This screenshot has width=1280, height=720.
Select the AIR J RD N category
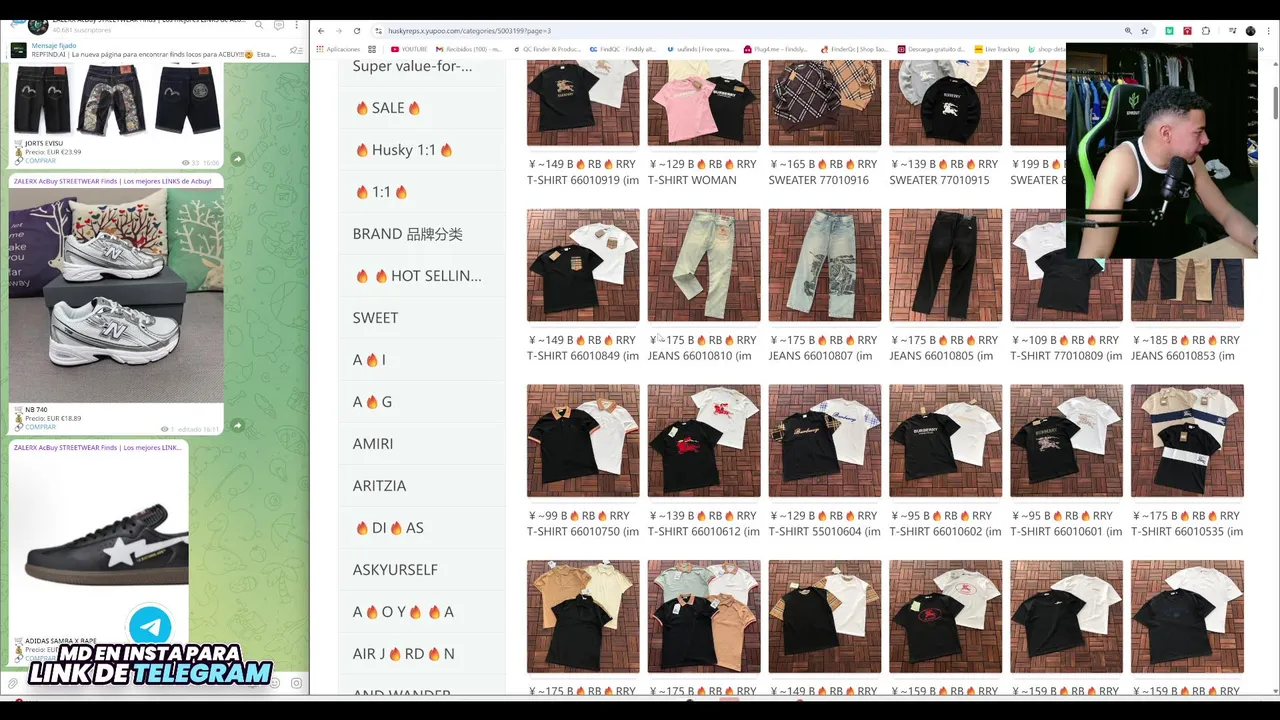click(422, 654)
